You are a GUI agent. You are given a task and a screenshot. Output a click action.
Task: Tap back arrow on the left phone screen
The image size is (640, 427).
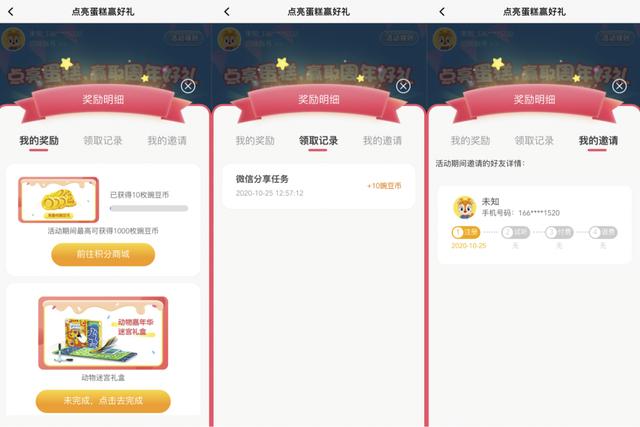(x=11, y=12)
